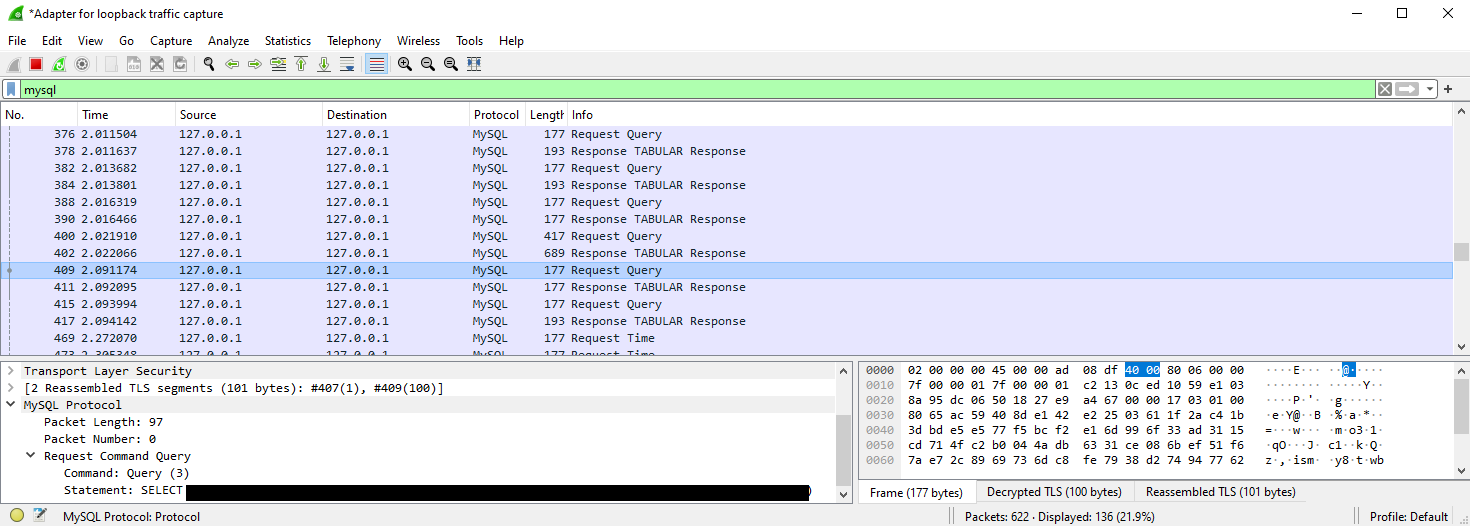
Task: Stop the capture with the red square
Action: (x=36, y=64)
